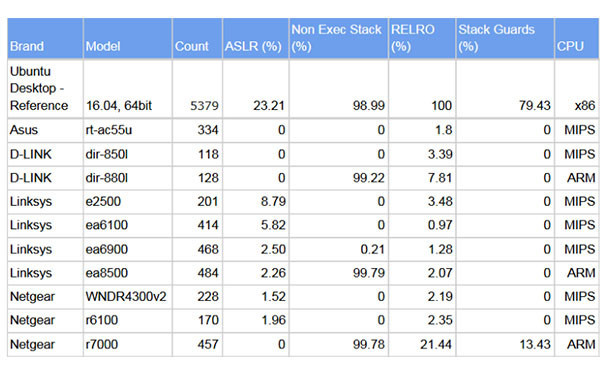Click the Brand column header
The height and width of the screenshot is (375, 600).
[x=45, y=38]
